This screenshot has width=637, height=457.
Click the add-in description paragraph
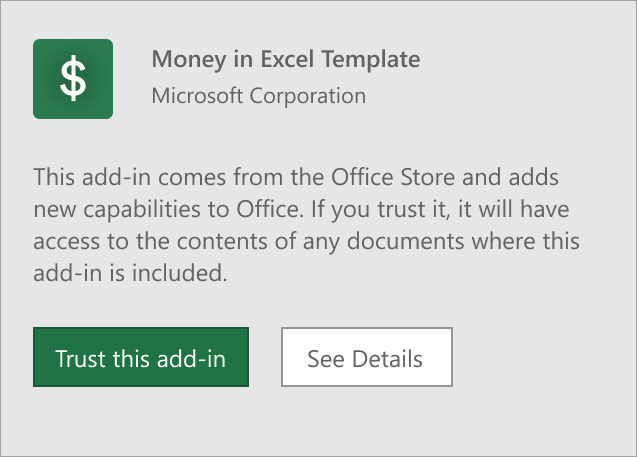pyautogui.click(x=307, y=225)
